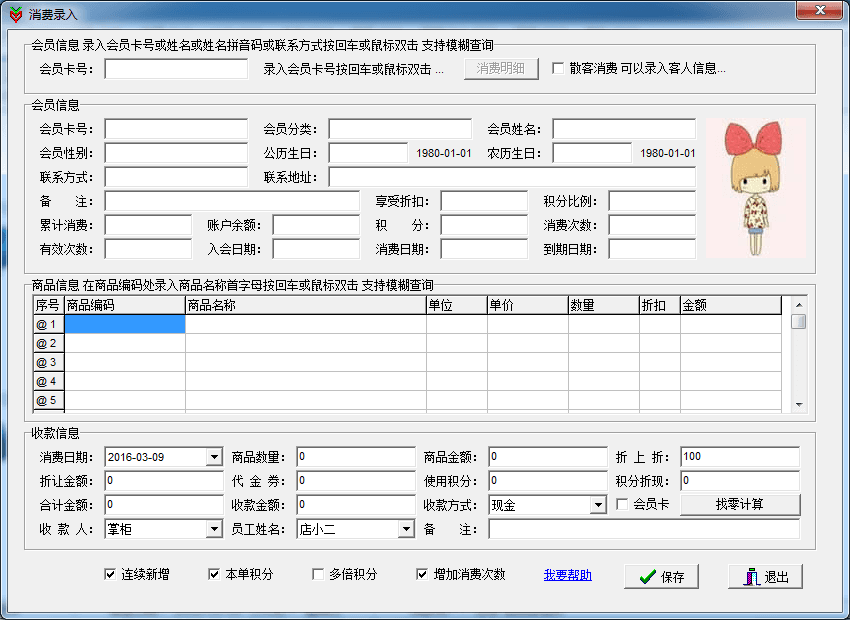This screenshot has width=850, height=620.
Task: Uncheck 连续新增 option
Action: click(110, 574)
